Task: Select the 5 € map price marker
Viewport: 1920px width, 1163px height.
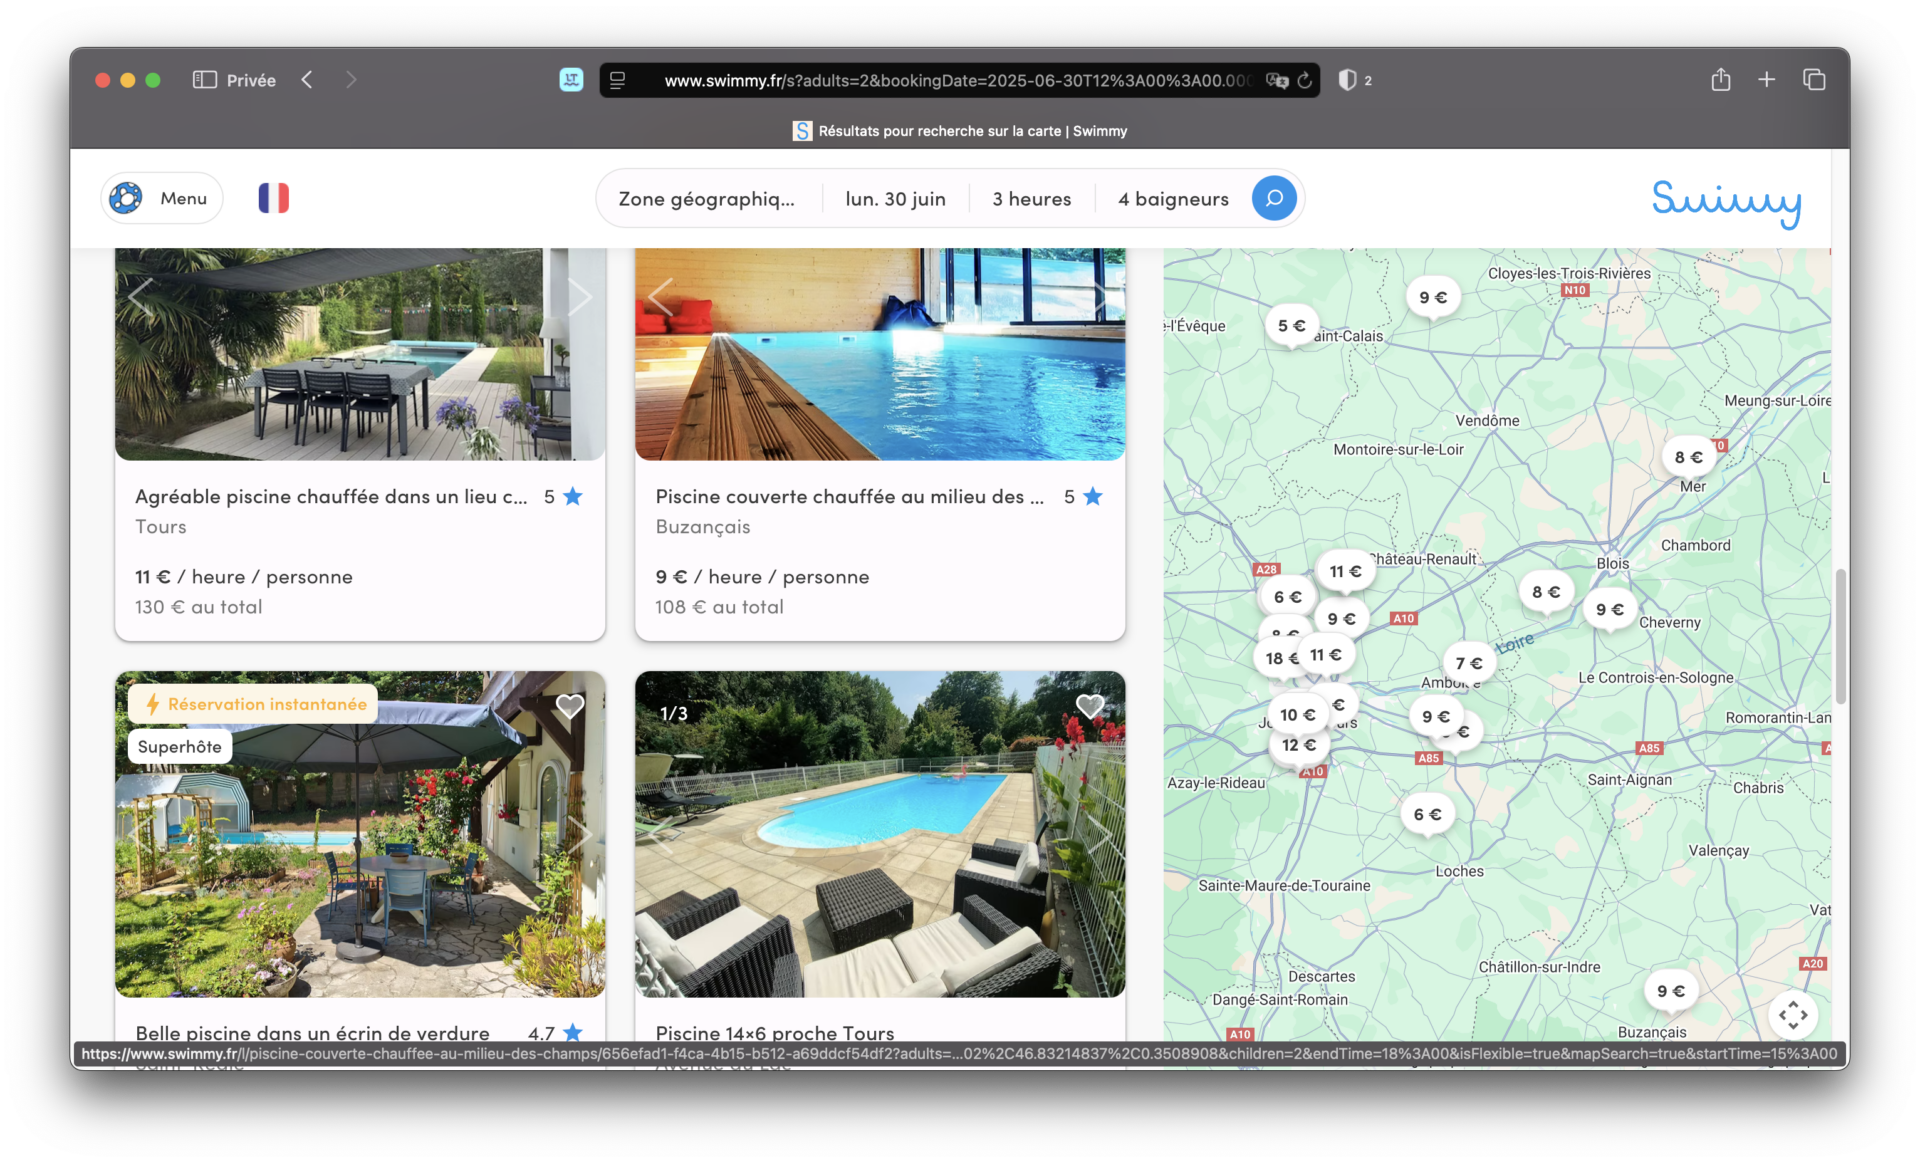Action: 1291,326
